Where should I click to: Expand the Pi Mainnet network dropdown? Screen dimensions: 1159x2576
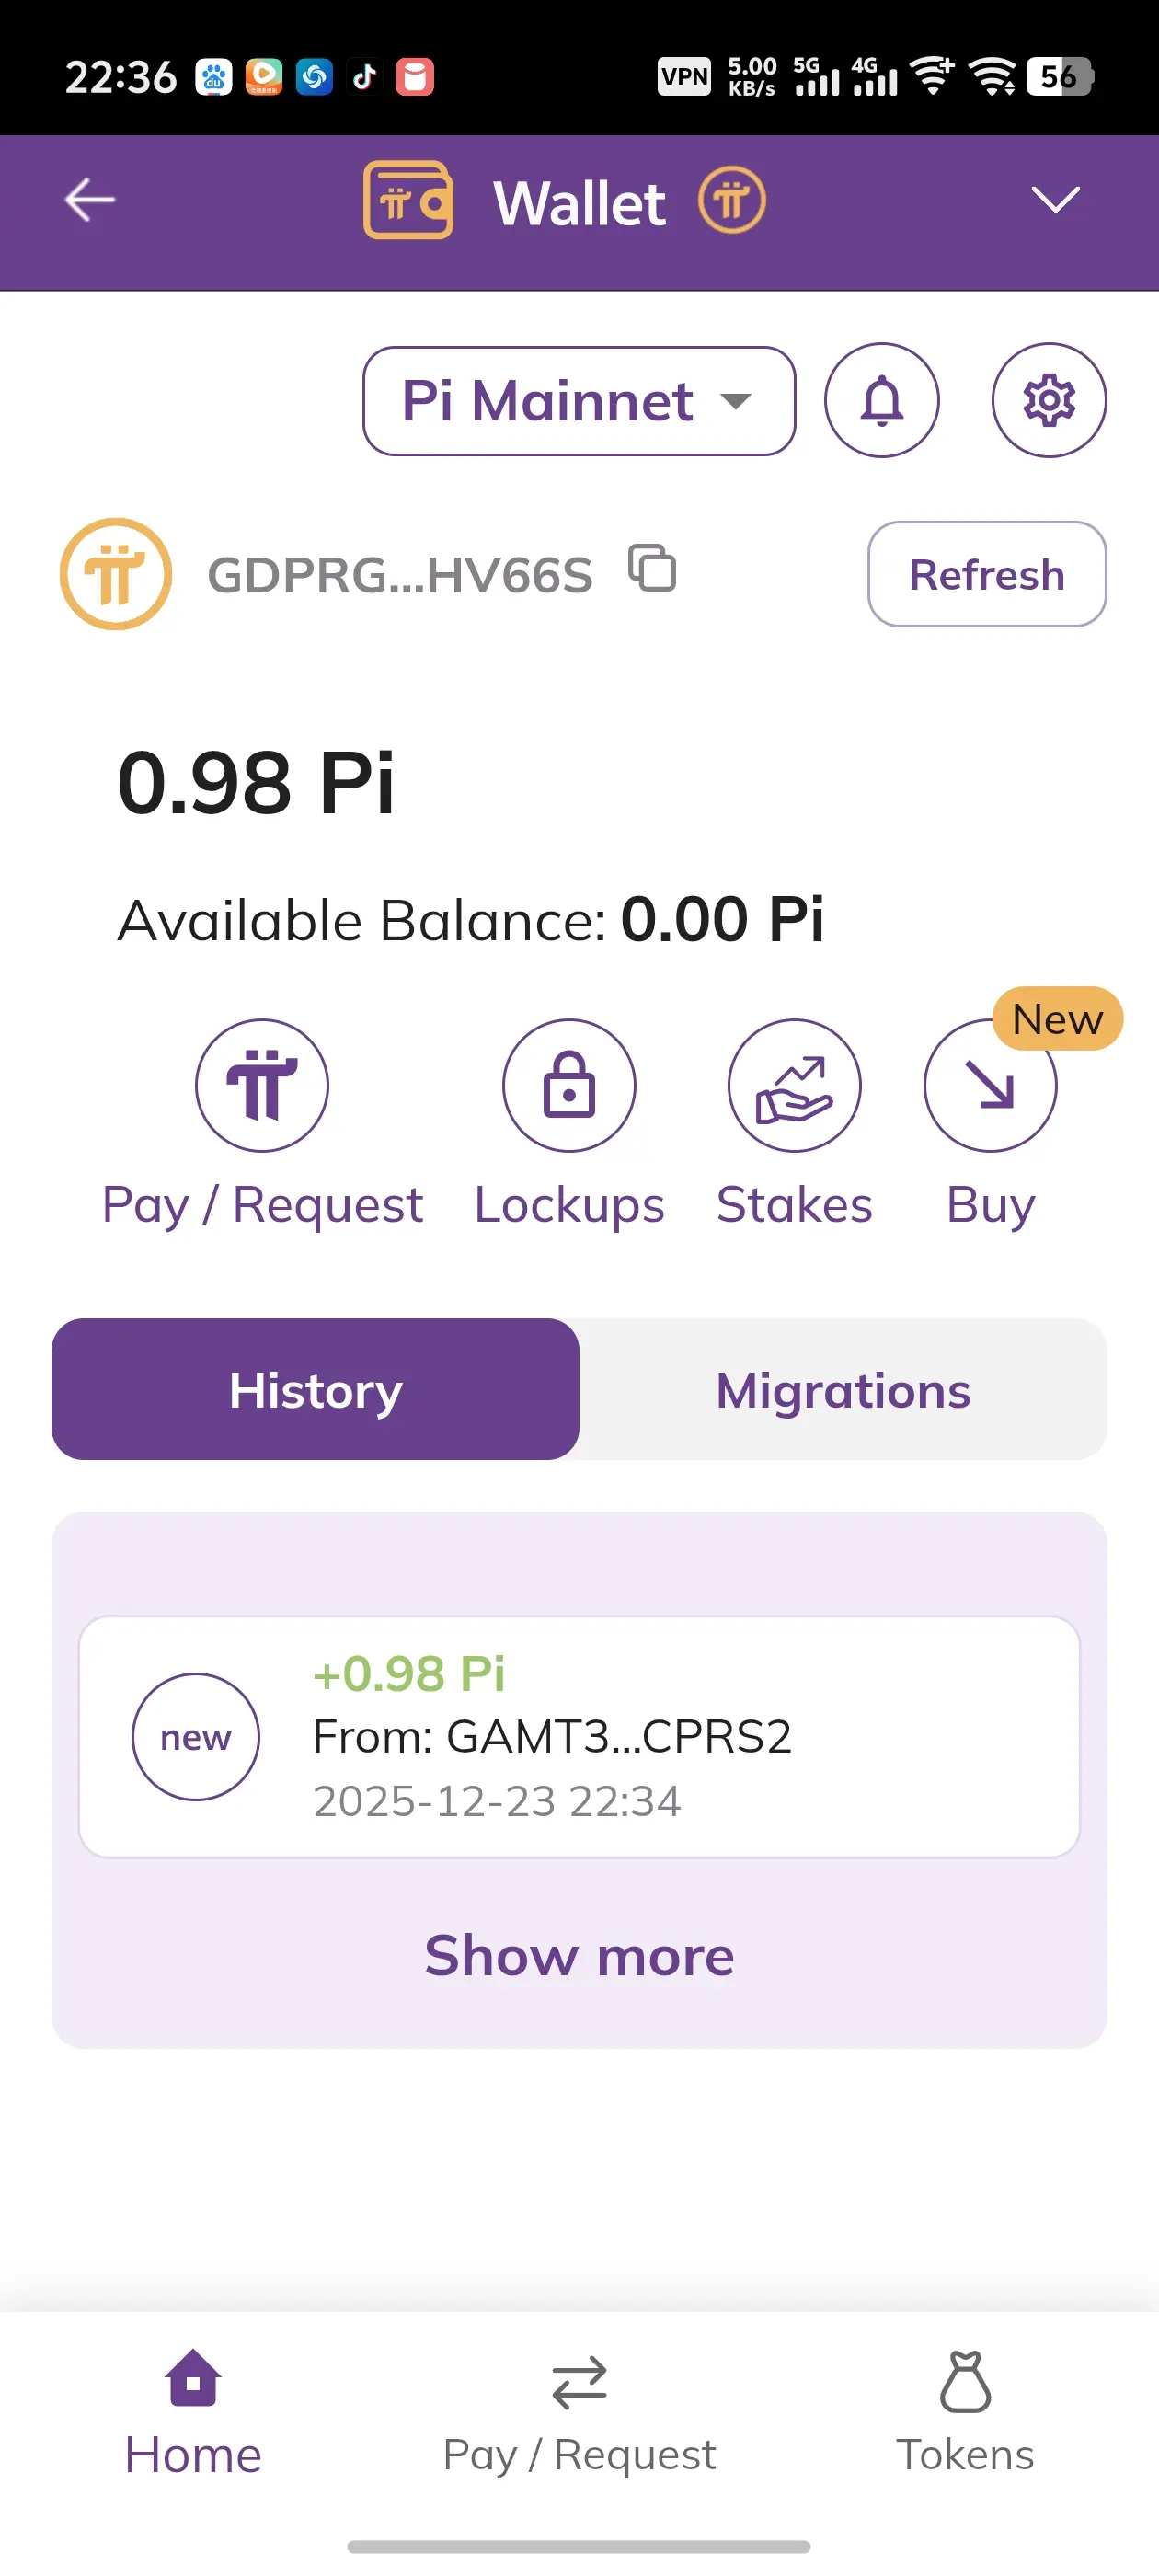tap(579, 401)
